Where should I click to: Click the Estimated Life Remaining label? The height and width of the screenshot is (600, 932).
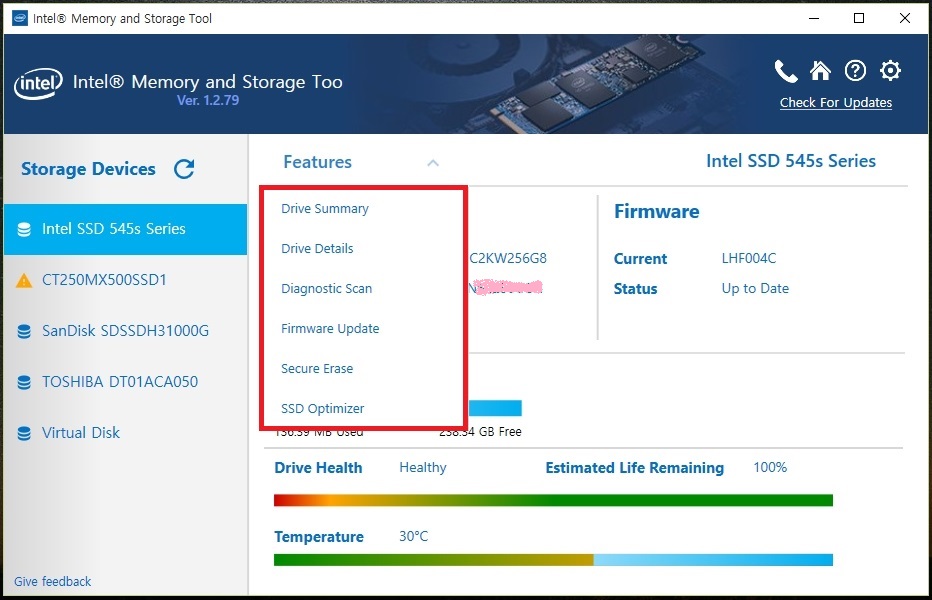point(634,468)
